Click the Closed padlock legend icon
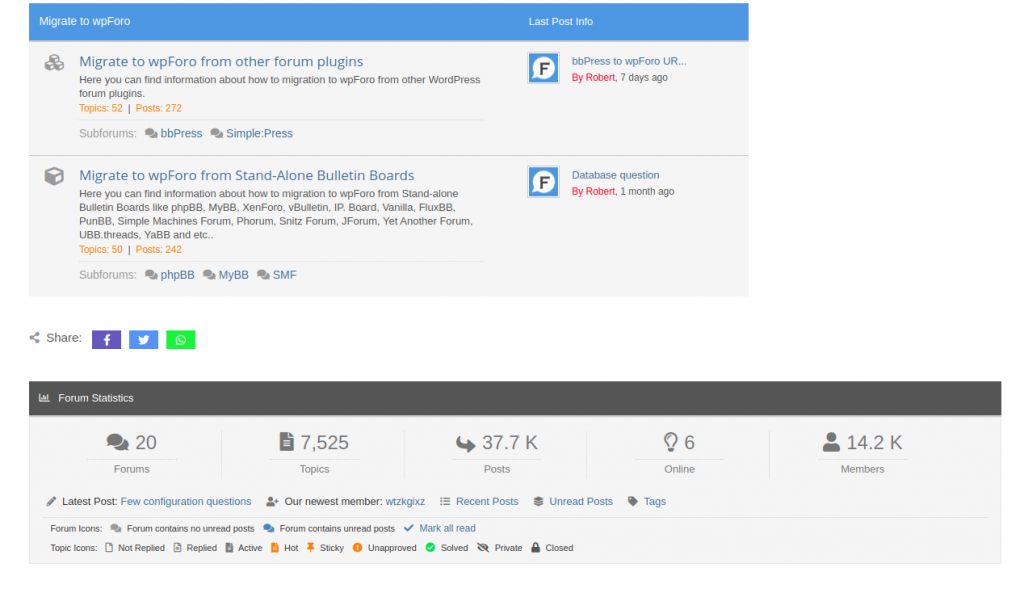 click(x=536, y=548)
